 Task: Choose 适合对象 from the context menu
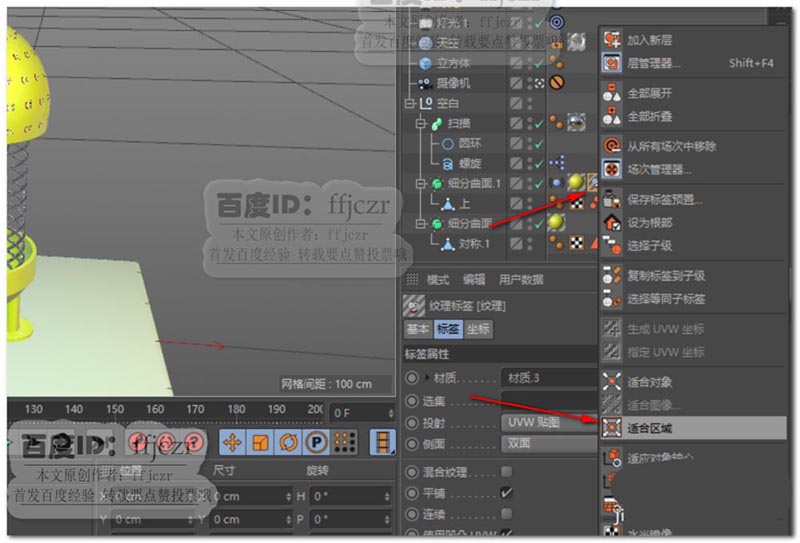693,382
